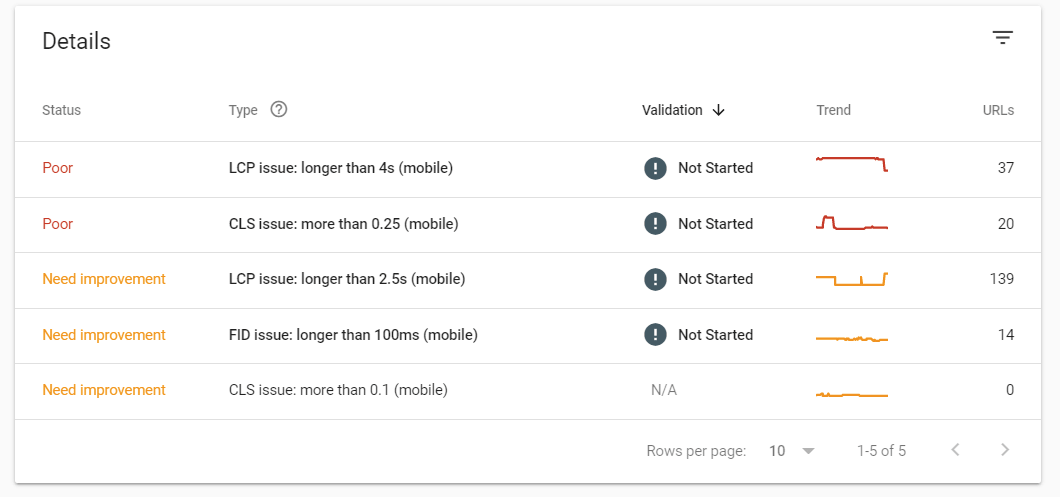
Task: Click the Trend column header
Action: click(834, 110)
